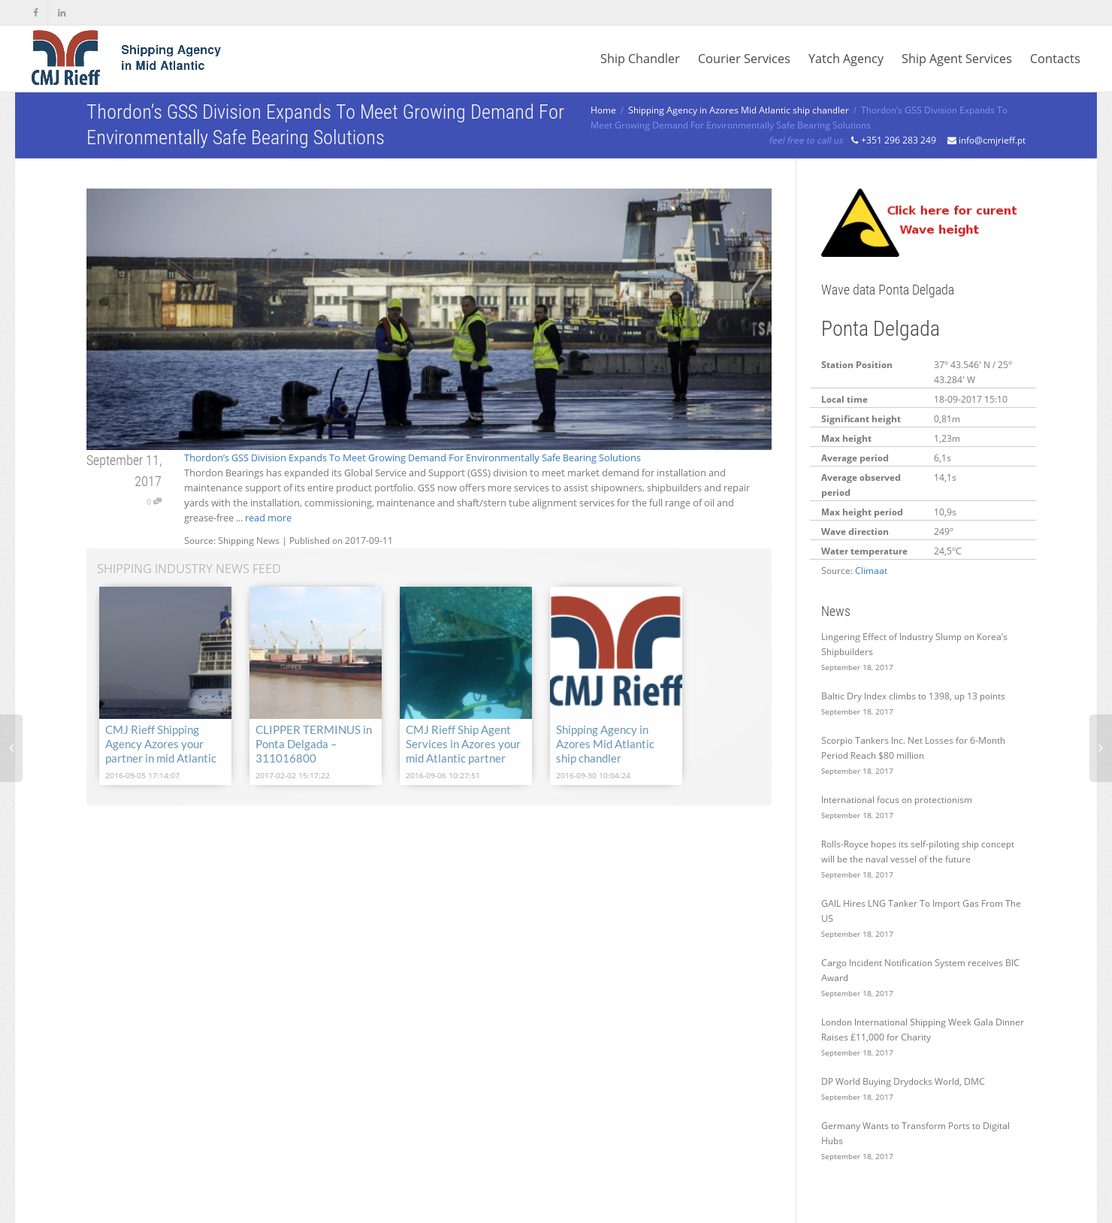Screen dimensions: 1112x1223
Task: Open CMJ Rieff Shipping Agency Azores feed link
Action: point(161,744)
